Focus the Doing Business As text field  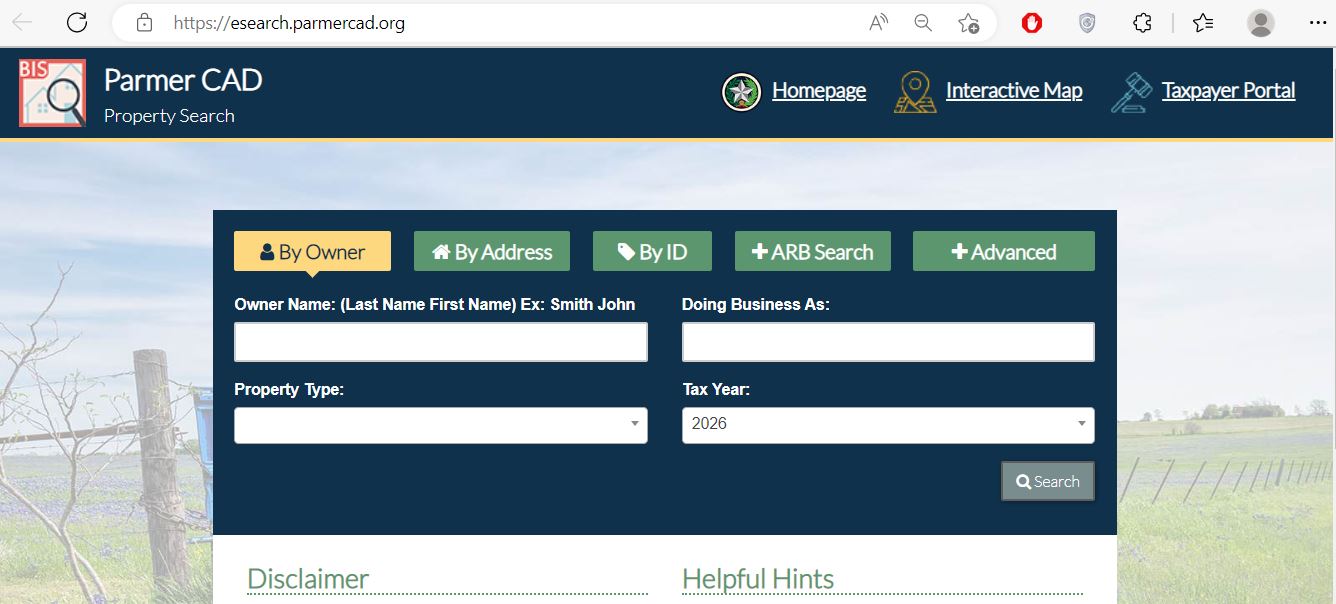pos(887,342)
